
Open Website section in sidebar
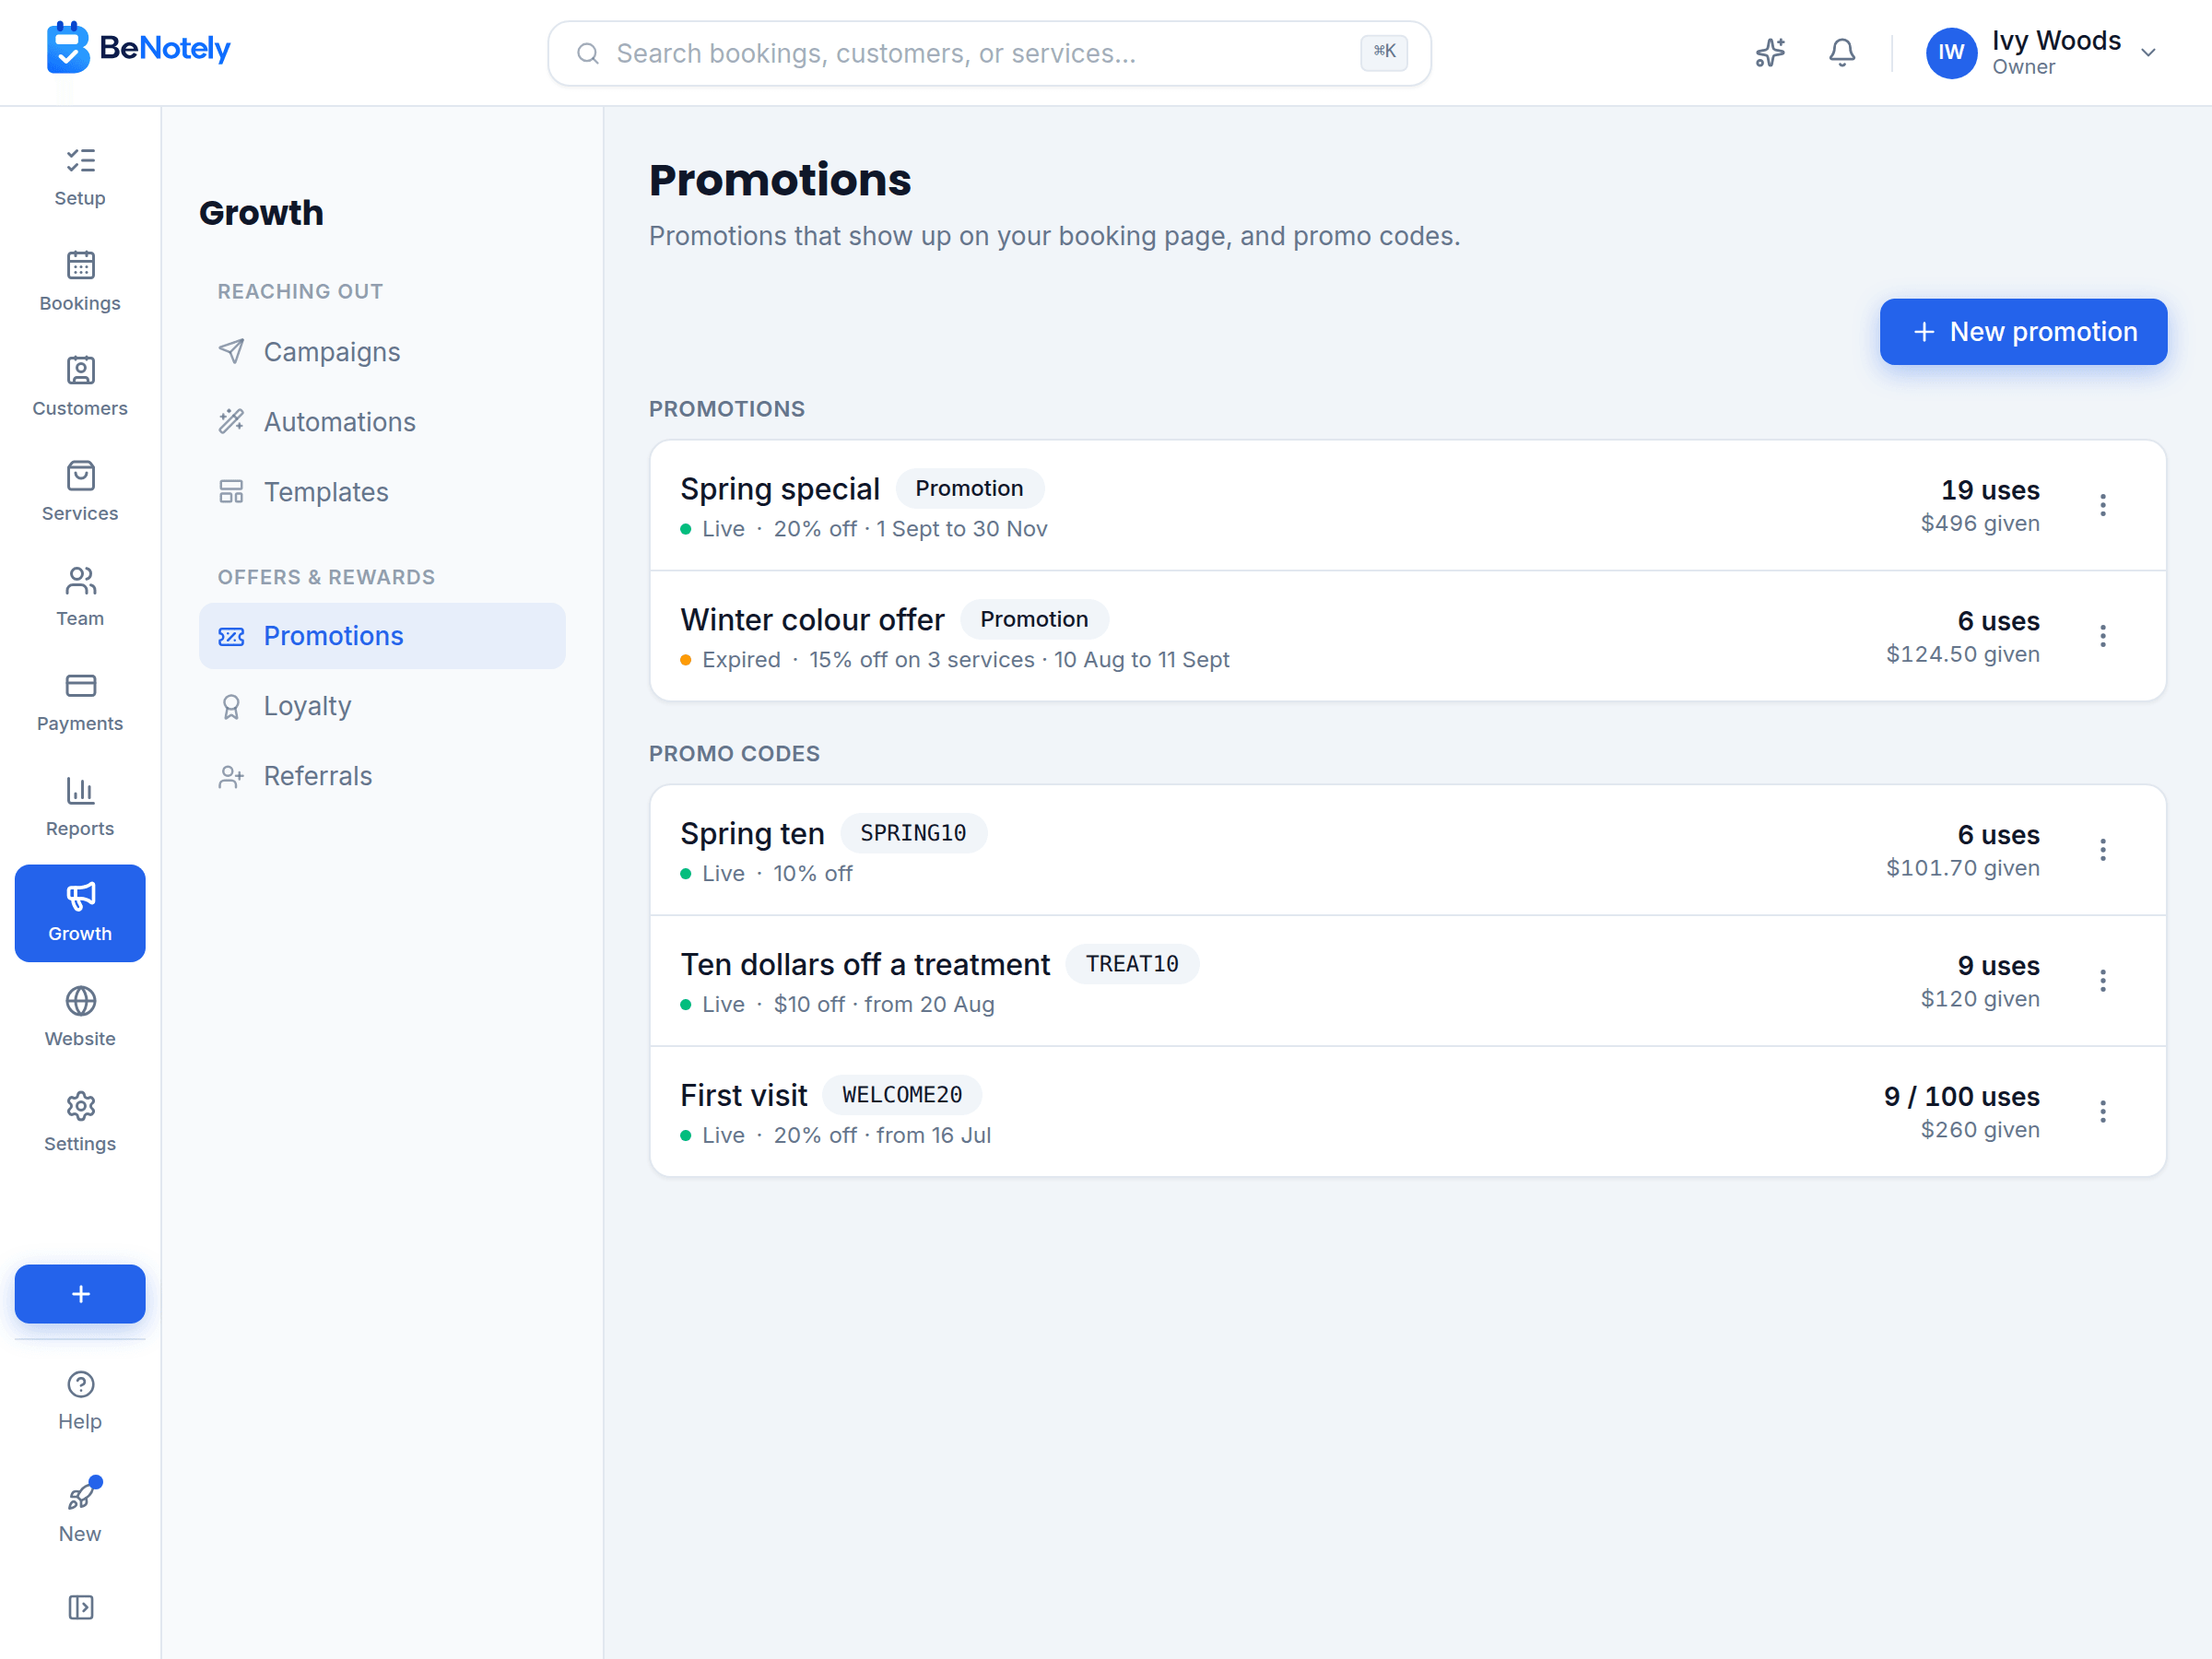coord(80,1017)
